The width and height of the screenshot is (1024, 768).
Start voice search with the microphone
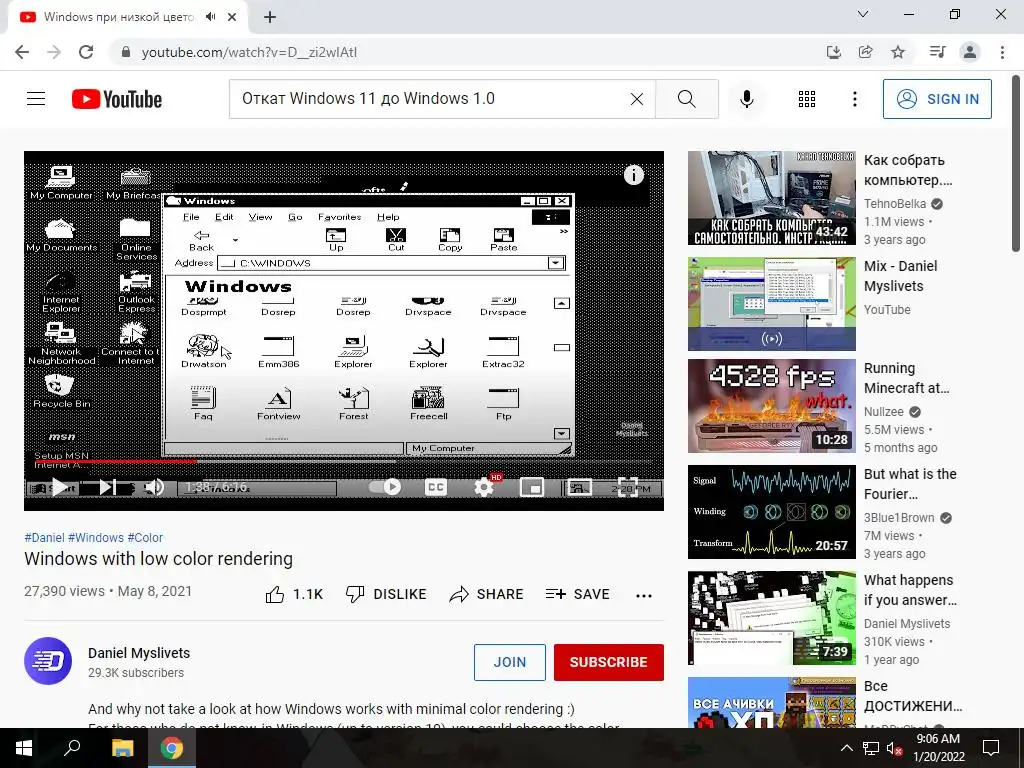point(746,99)
